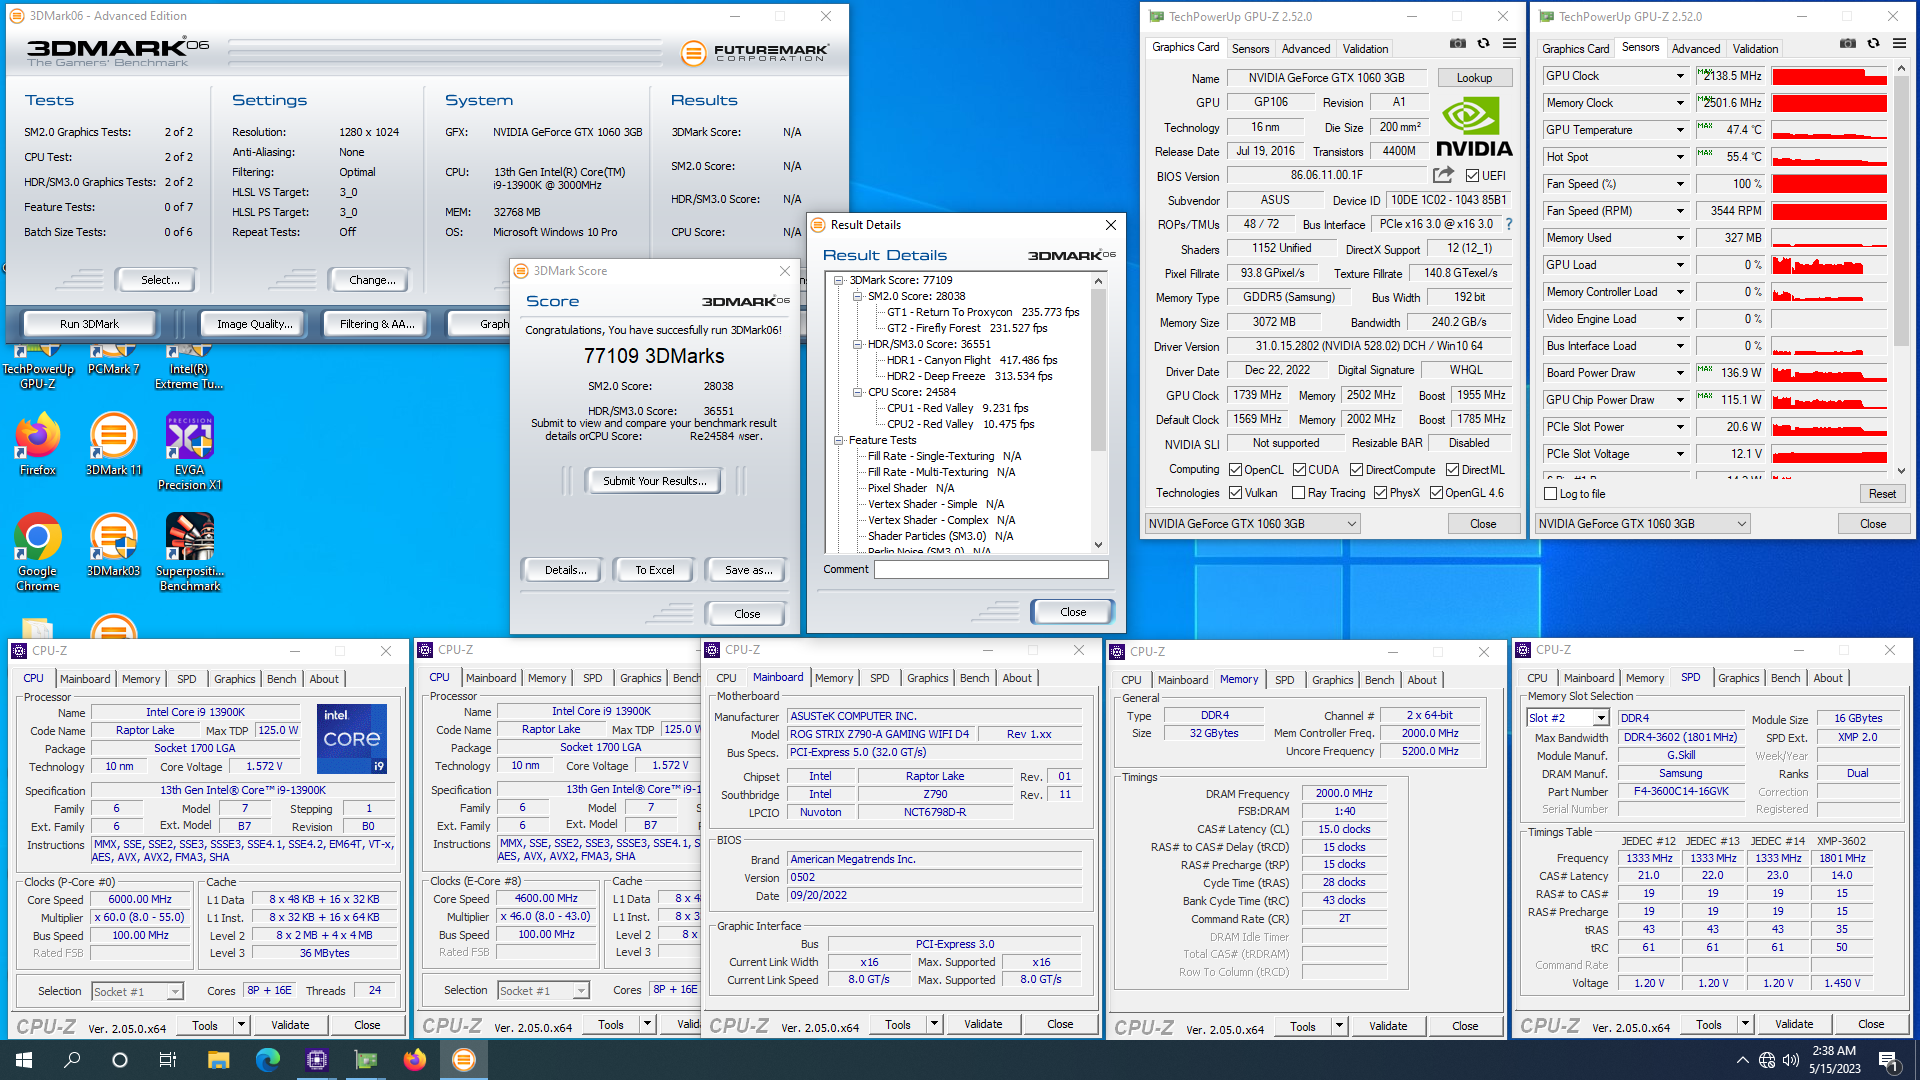Viewport: 1920px width, 1080px height.
Task: Open the Memory Clock sensor dropdown
Action: [1680, 103]
